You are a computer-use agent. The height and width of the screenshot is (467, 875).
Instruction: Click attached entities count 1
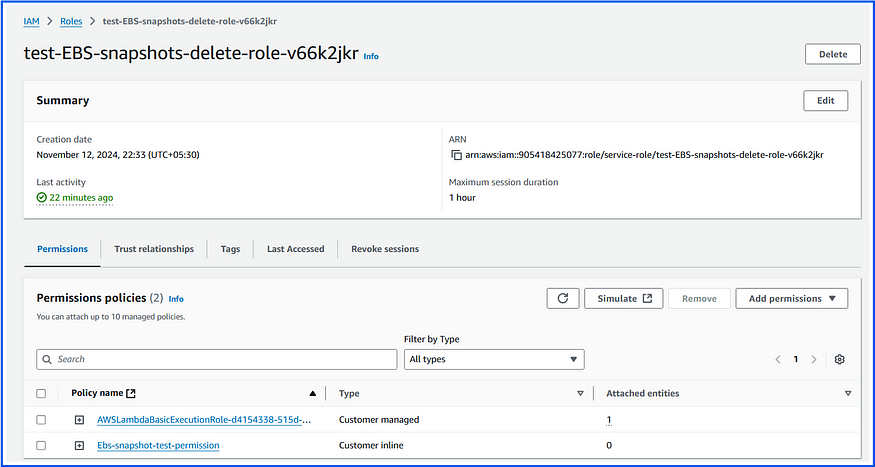coord(609,420)
